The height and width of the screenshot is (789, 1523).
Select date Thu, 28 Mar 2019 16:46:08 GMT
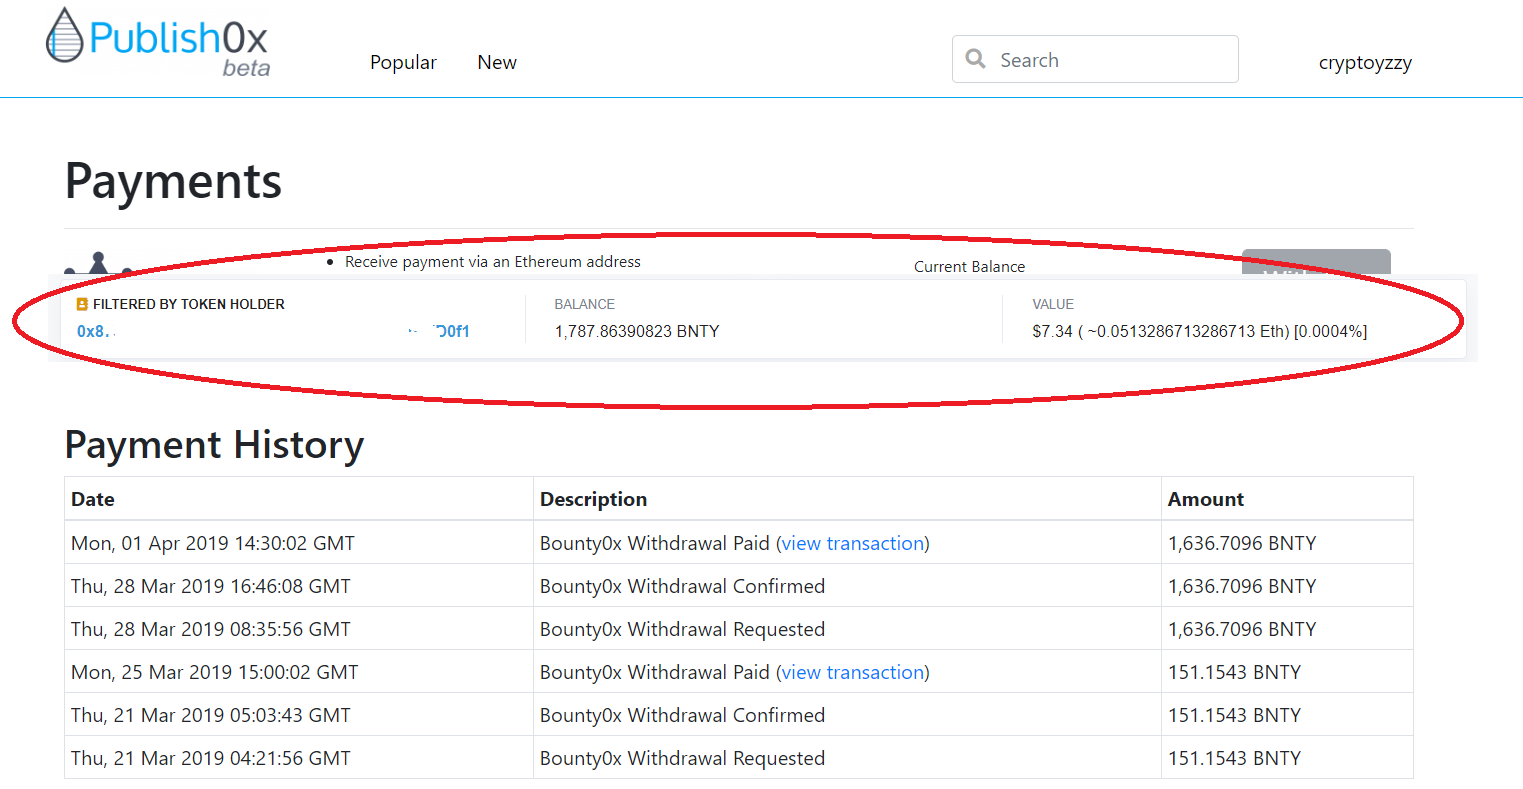click(x=211, y=586)
